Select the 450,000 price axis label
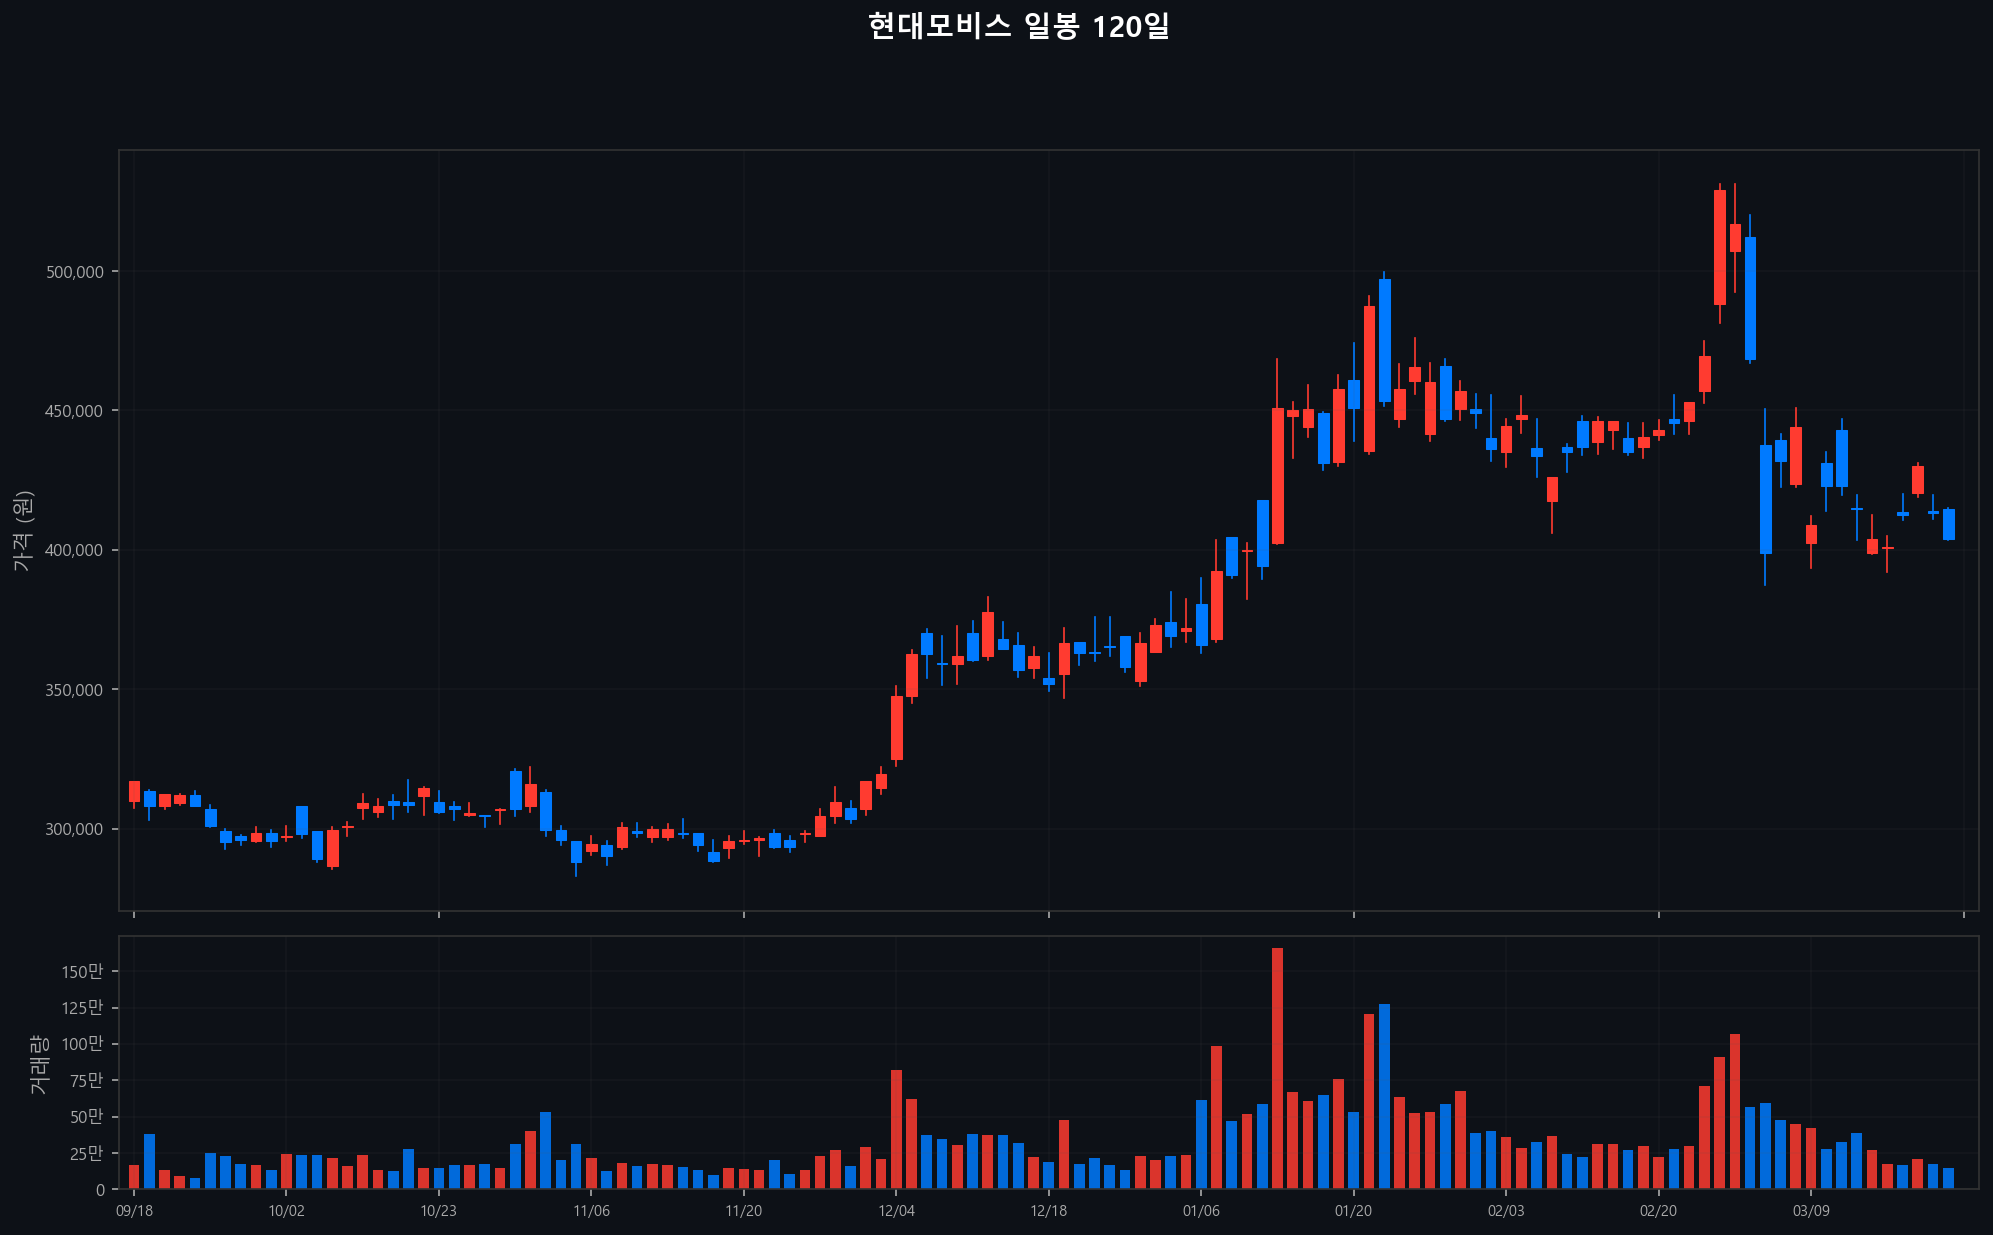 point(75,411)
